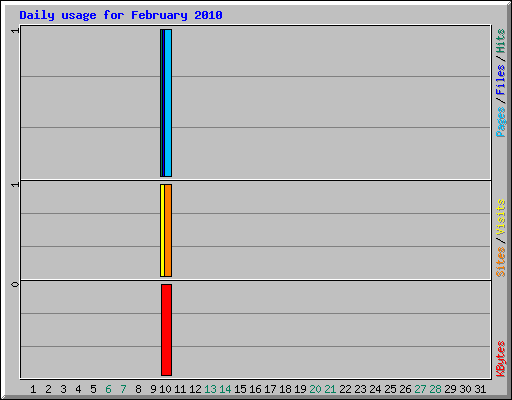Click day label 23 on x-axis
512x400 pixels.
click(x=360, y=389)
